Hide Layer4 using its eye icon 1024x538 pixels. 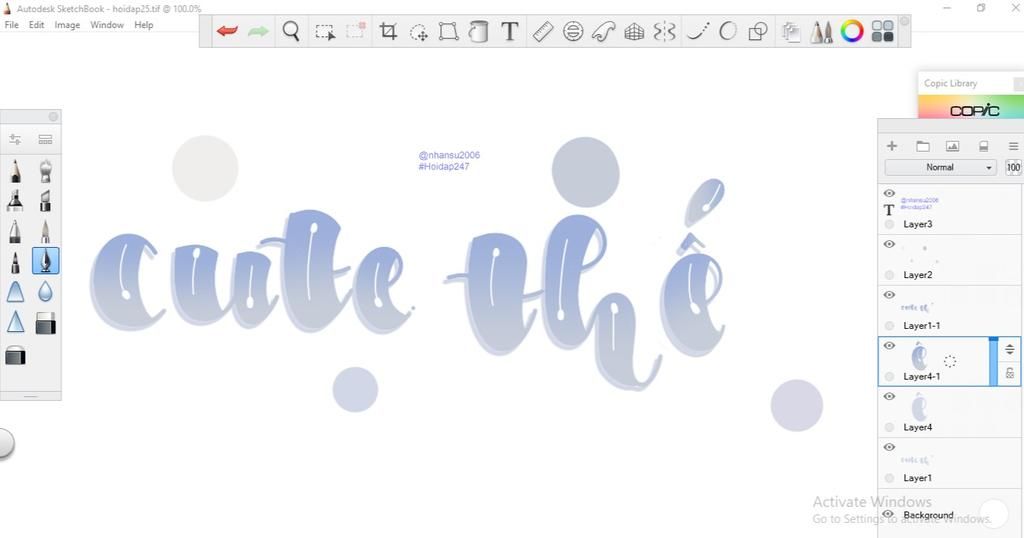point(889,396)
